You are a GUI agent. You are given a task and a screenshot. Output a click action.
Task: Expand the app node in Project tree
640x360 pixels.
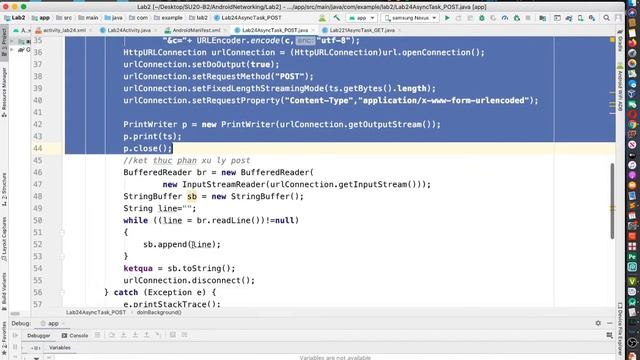[x=12, y=41]
